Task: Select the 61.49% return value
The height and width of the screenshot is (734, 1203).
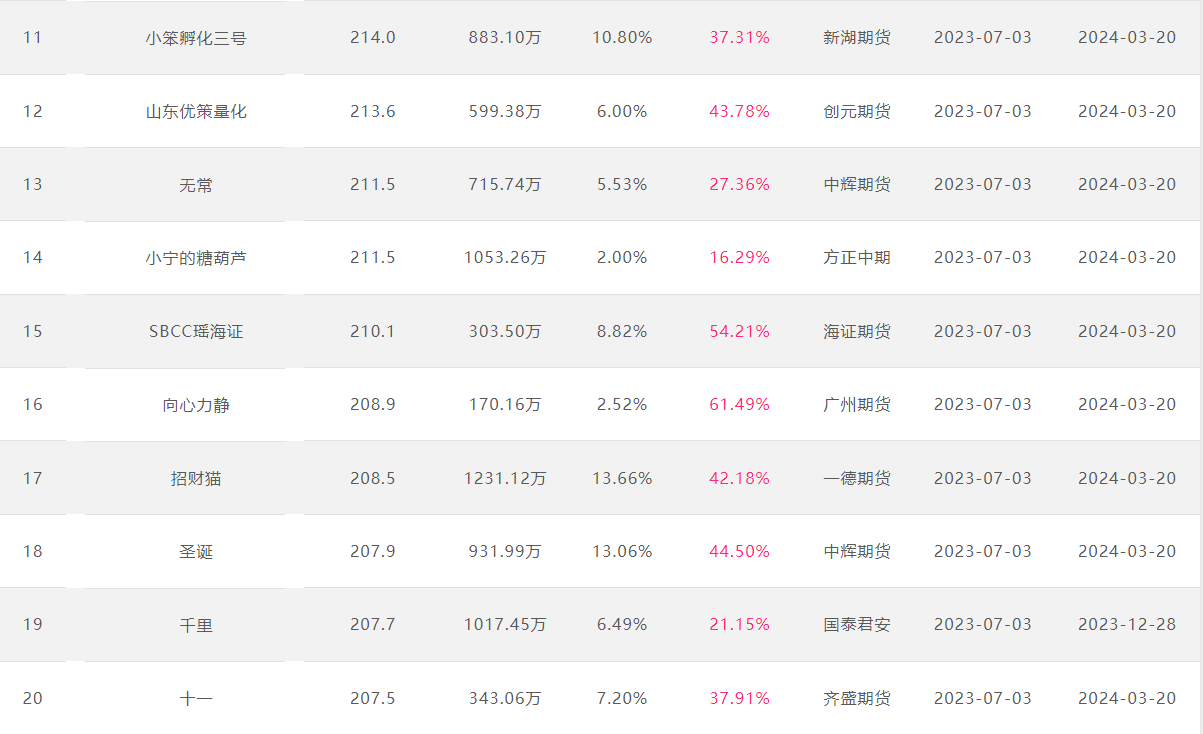Action: coord(740,405)
